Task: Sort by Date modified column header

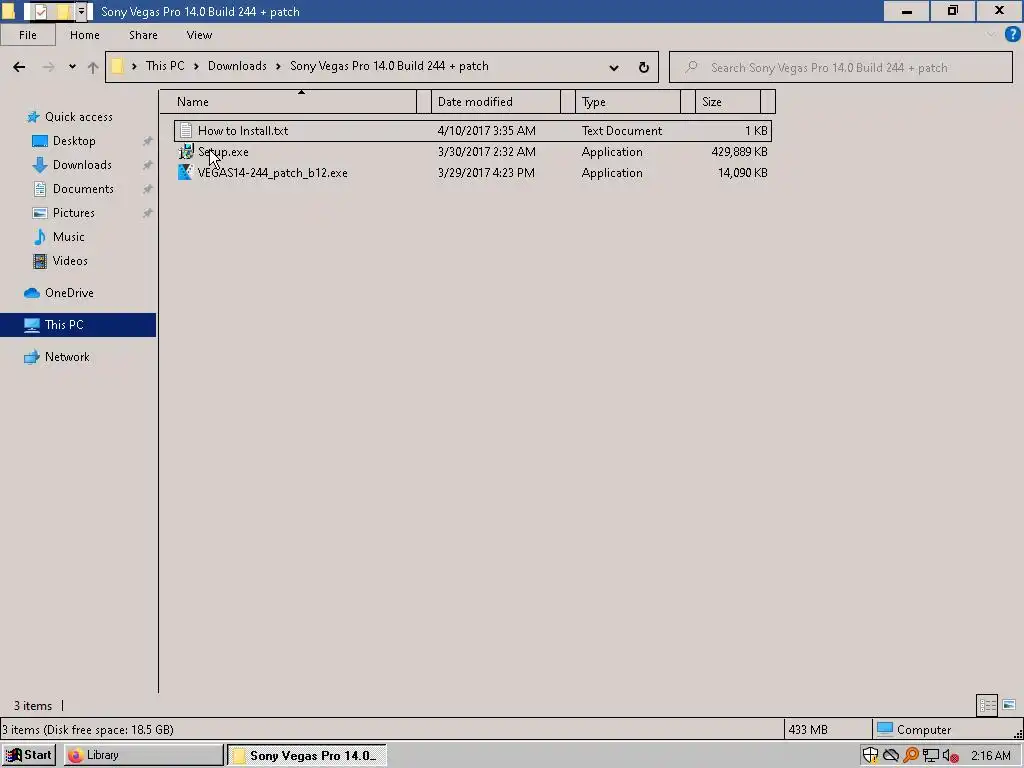Action: (496, 102)
